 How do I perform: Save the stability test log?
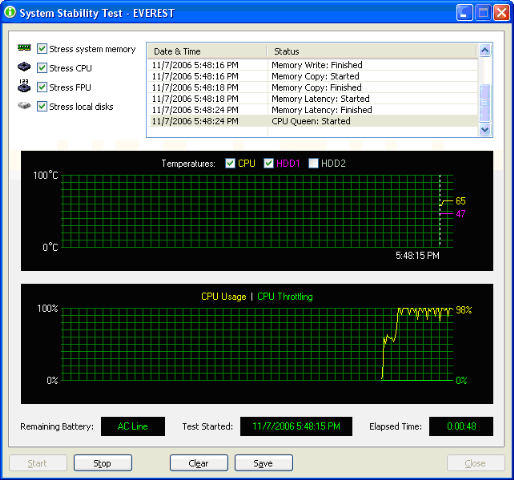(x=264, y=463)
